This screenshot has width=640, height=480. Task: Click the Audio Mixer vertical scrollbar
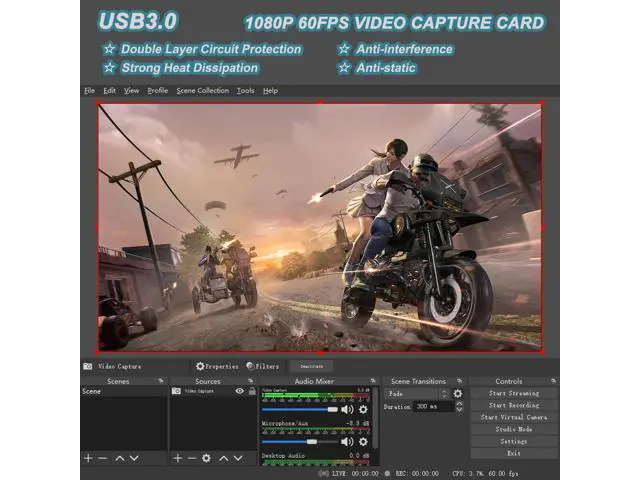[375, 418]
